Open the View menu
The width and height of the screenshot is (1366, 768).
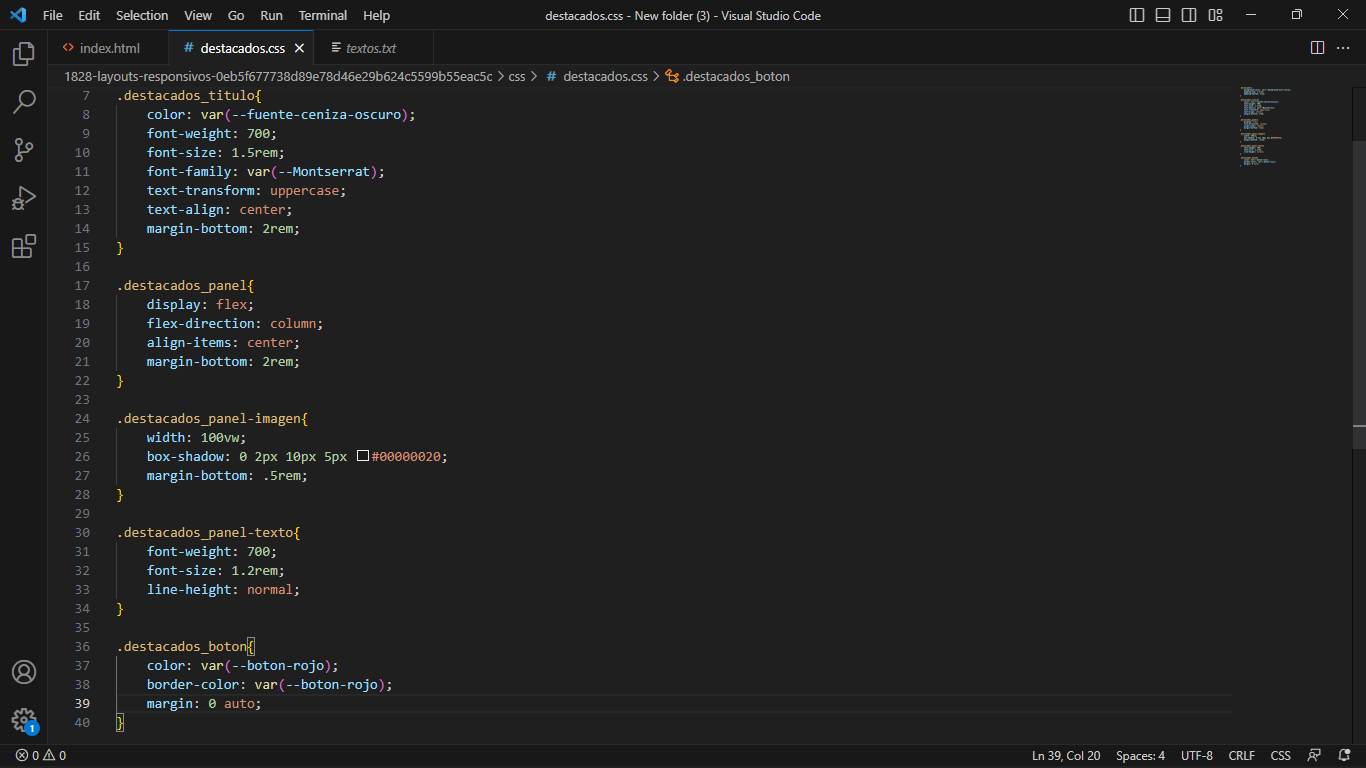198,15
